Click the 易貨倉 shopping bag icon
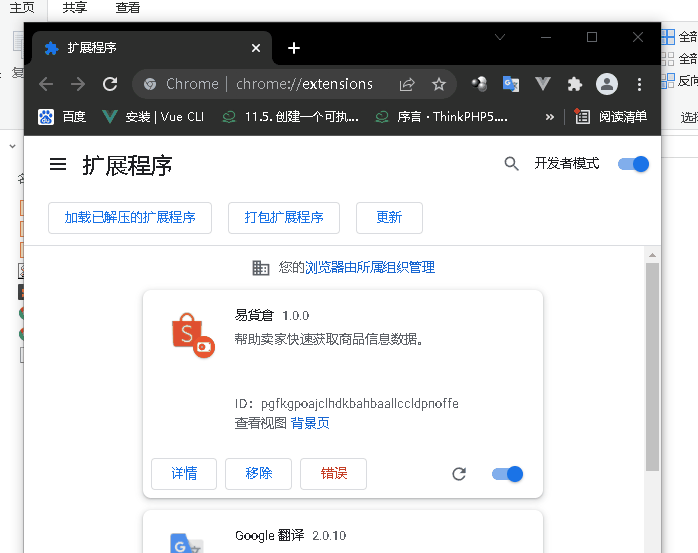This screenshot has width=698, height=553. [193, 335]
